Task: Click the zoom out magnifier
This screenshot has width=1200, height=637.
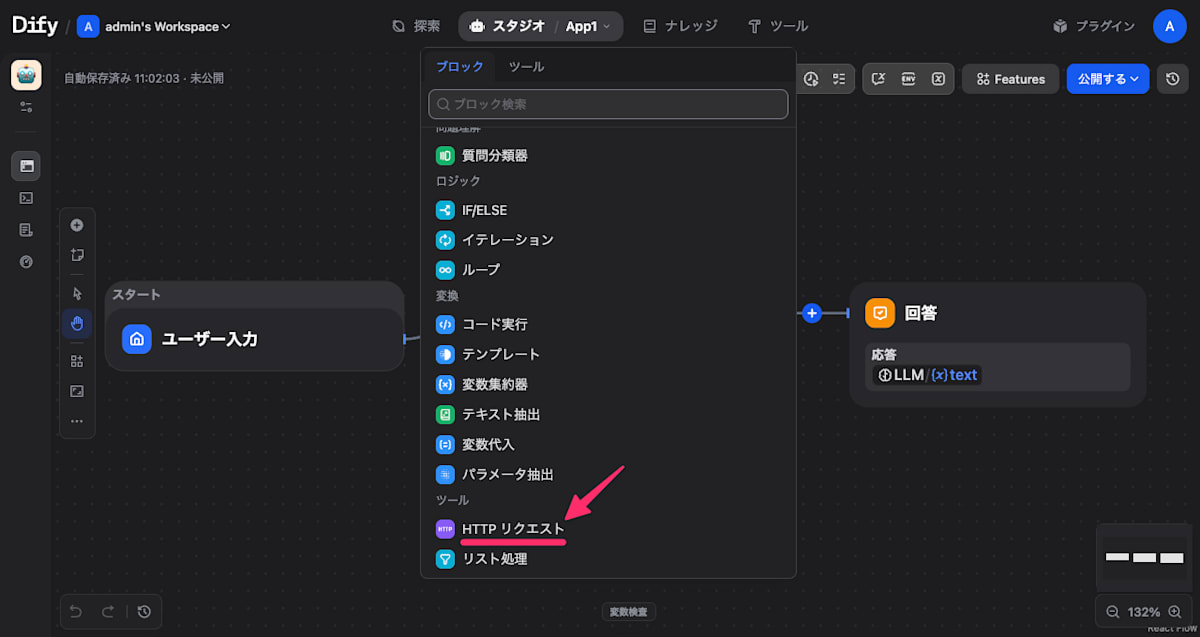Action: point(1113,611)
